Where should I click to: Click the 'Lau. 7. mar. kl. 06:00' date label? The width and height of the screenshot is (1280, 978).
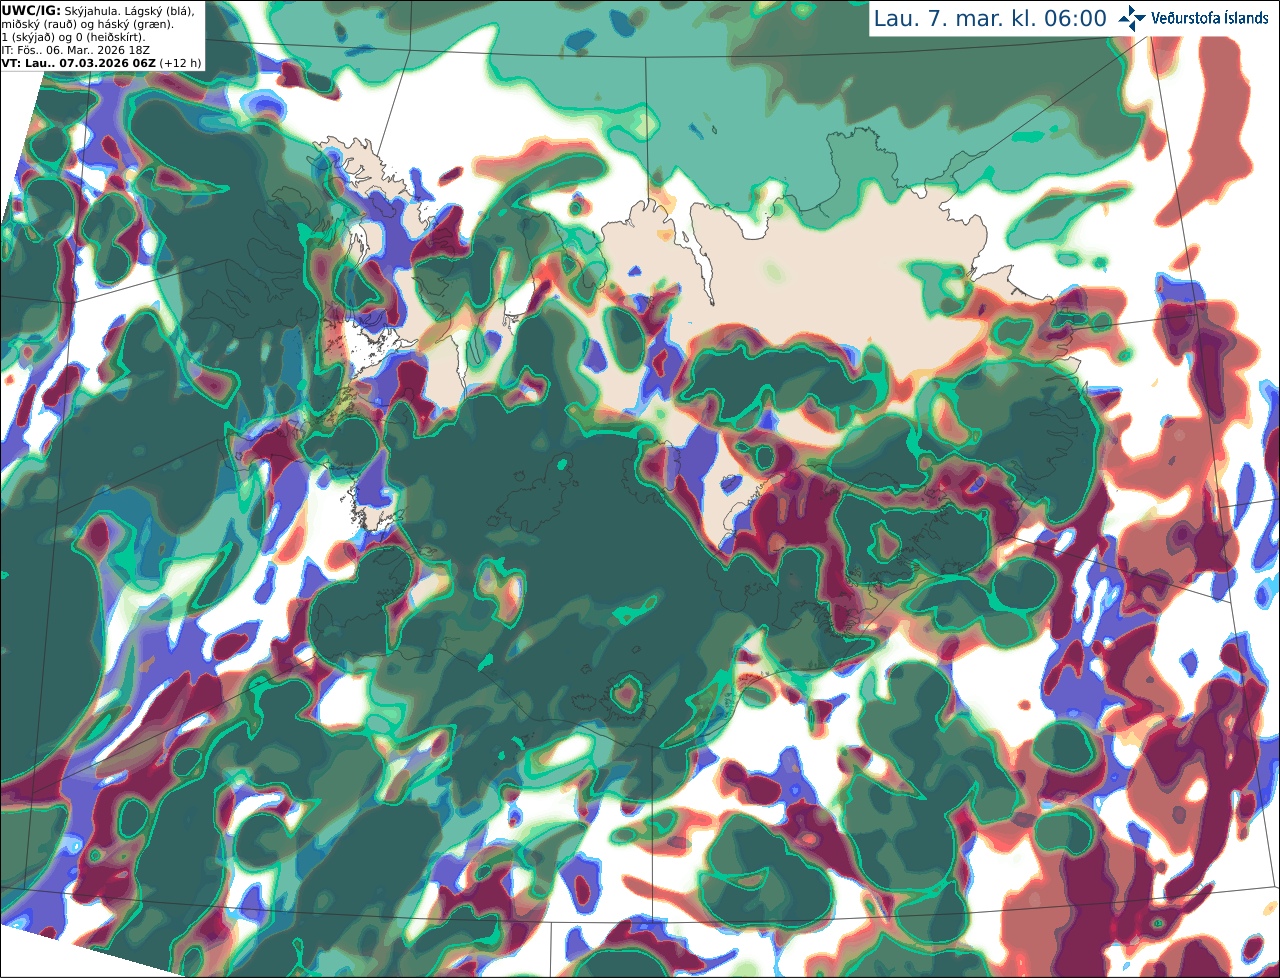(x=990, y=18)
